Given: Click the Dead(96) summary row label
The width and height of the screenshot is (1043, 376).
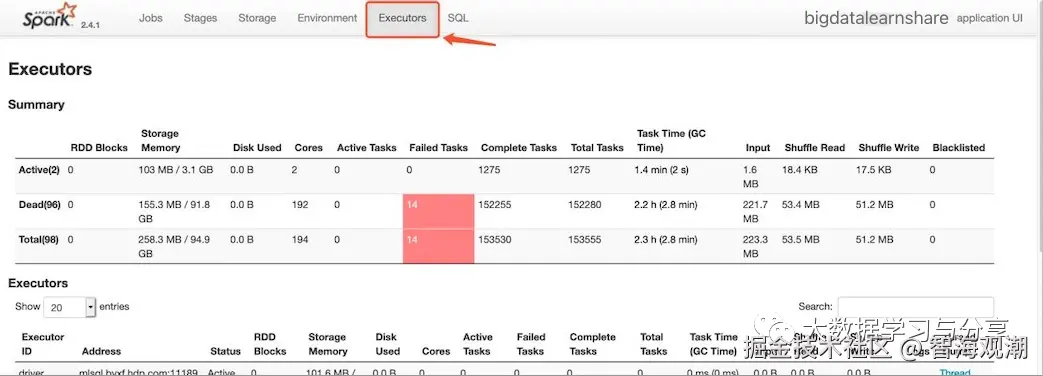Looking at the screenshot, I should (39, 204).
